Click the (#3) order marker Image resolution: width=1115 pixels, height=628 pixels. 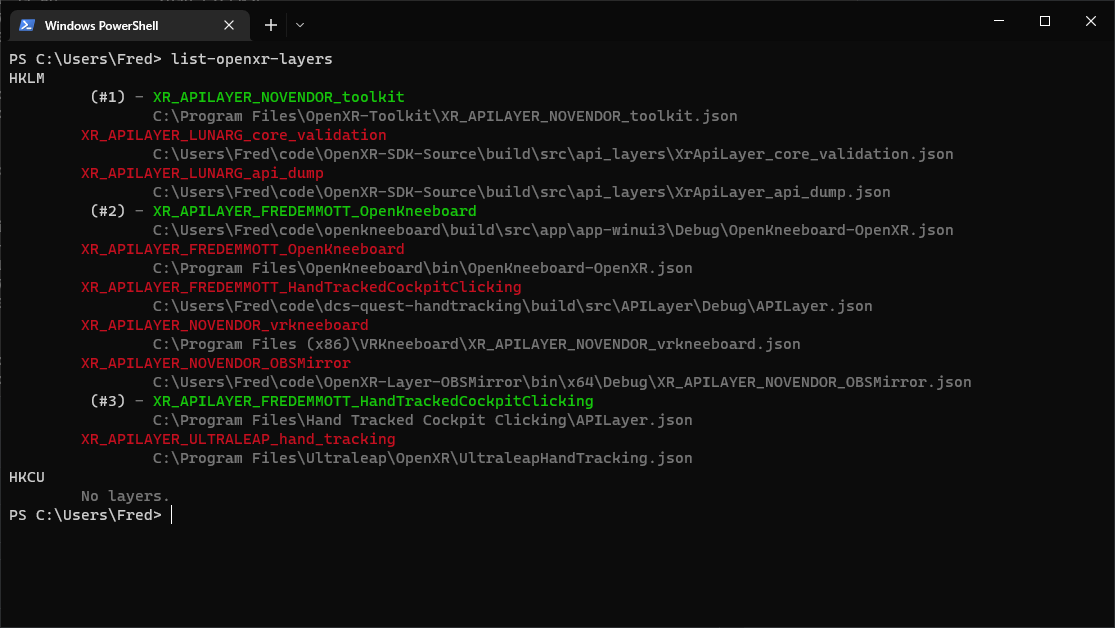[107, 401]
